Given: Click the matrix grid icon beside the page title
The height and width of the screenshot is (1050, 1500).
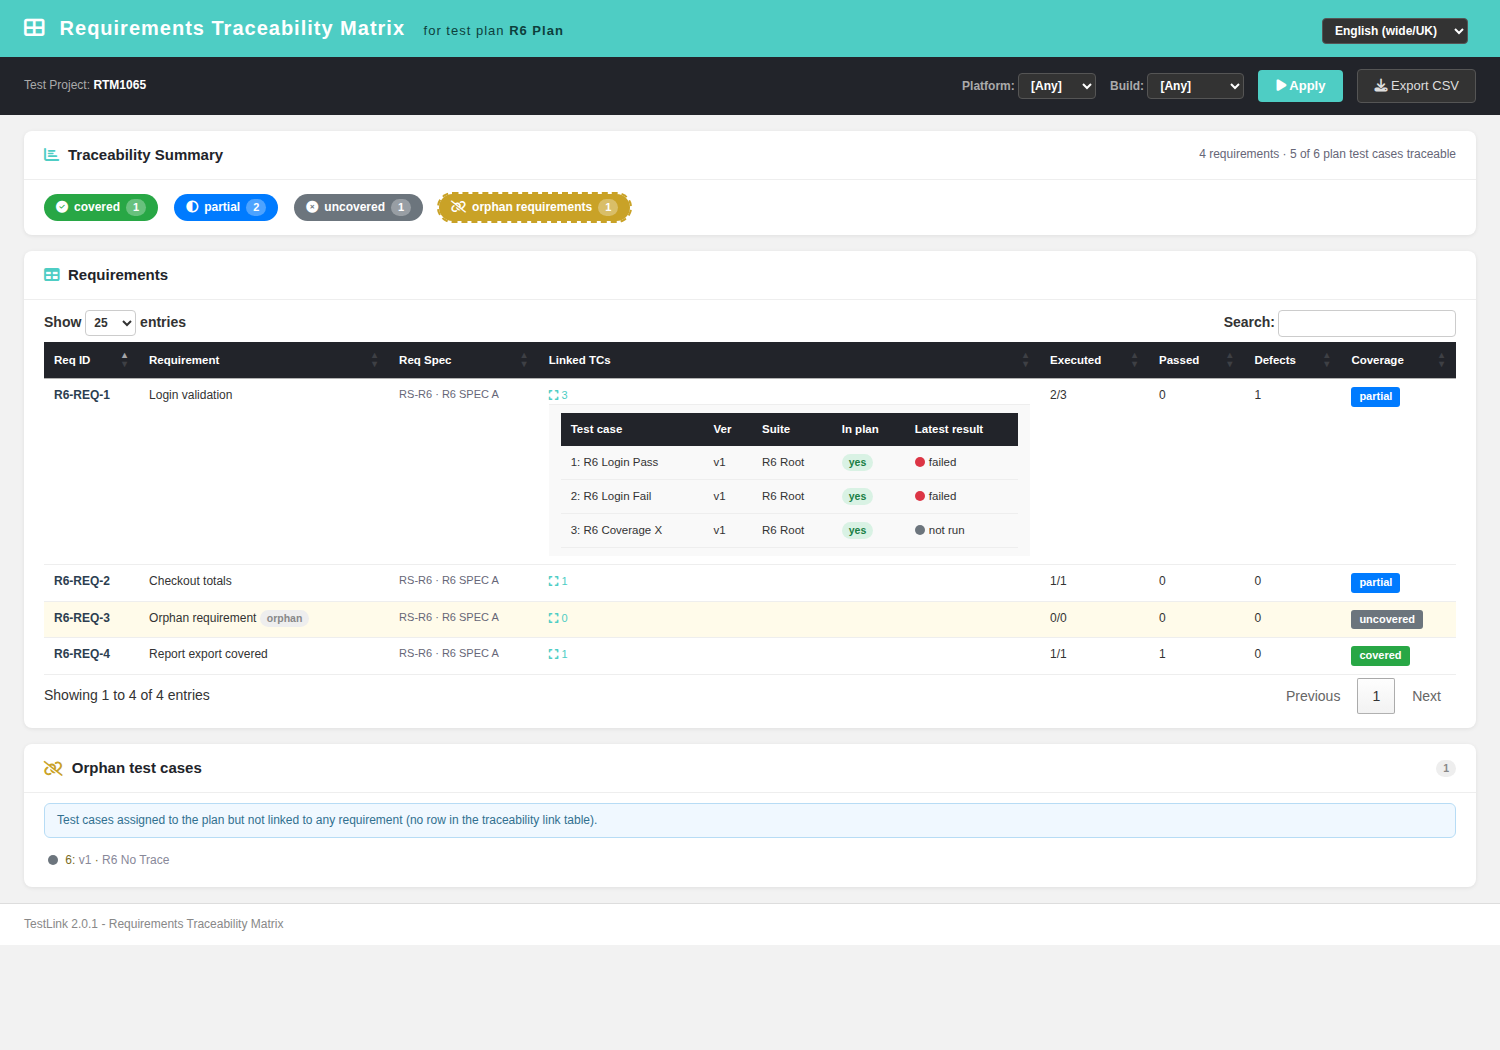Looking at the screenshot, I should (34, 28).
